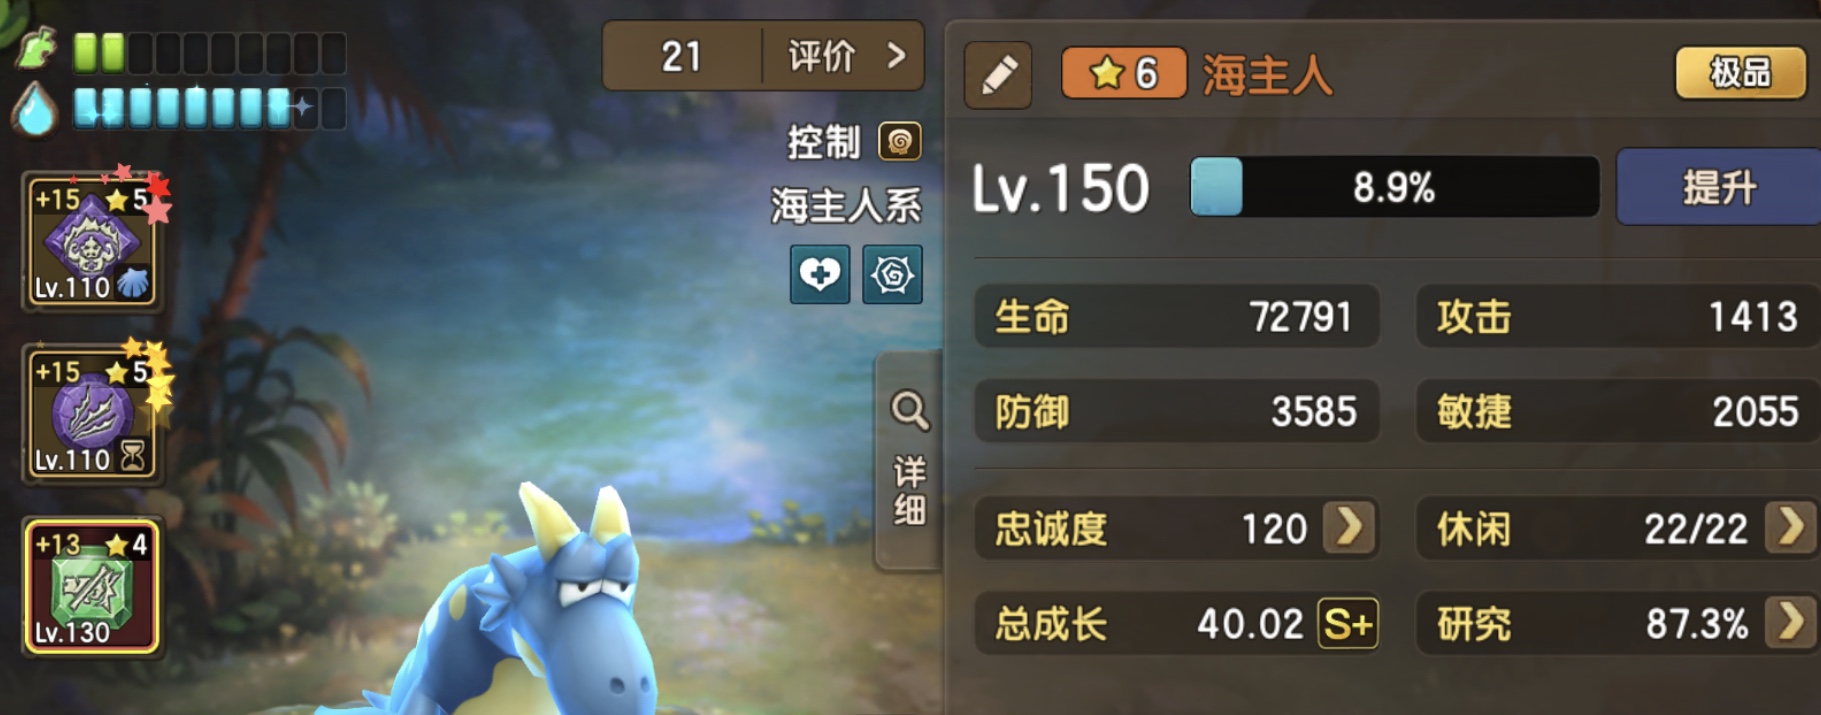
Task: Click the 8.9% experience progress bar
Action: [x=1395, y=187]
